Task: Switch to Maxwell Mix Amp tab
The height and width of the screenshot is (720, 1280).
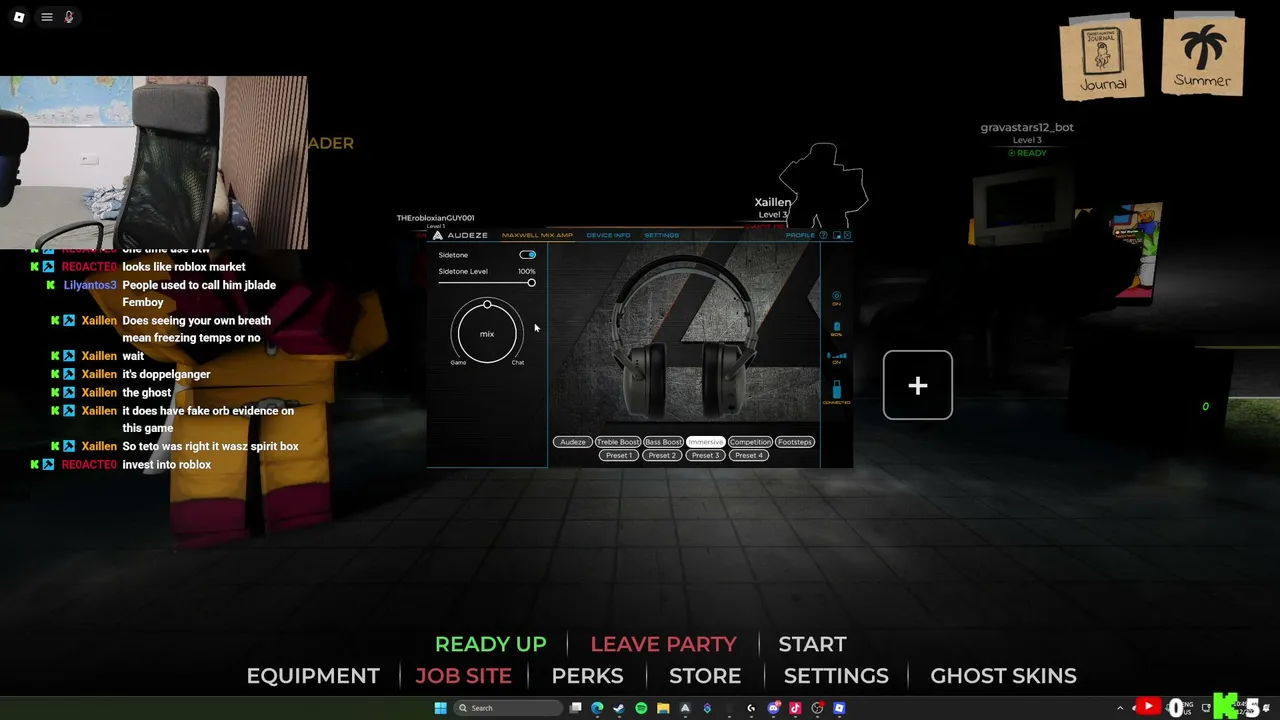Action: point(537,235)
